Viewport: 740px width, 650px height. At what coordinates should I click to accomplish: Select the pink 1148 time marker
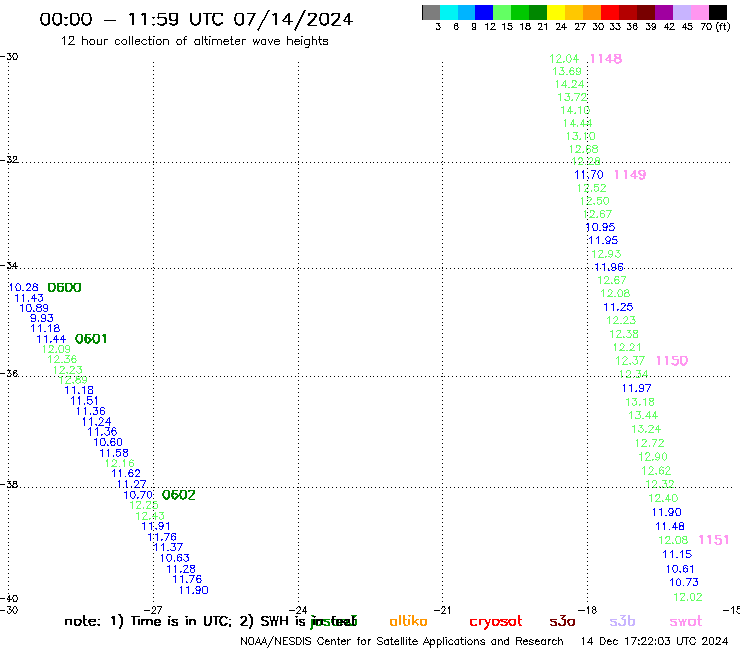click(x=606, y=59)
